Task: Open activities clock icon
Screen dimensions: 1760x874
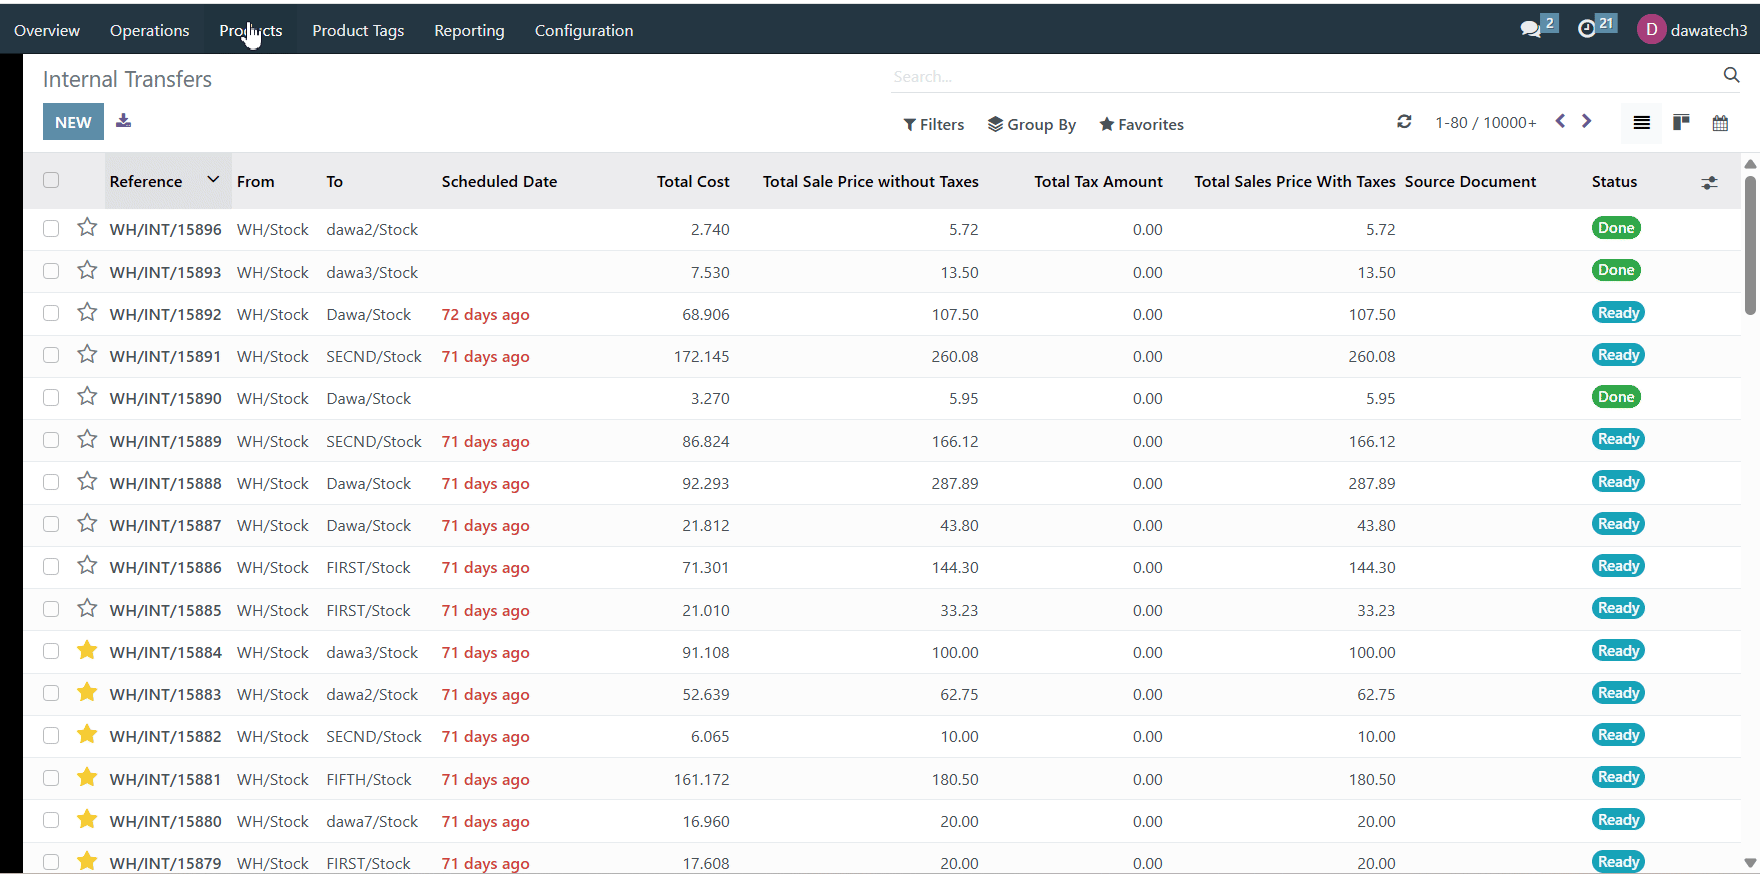Action: (1587, 29)
